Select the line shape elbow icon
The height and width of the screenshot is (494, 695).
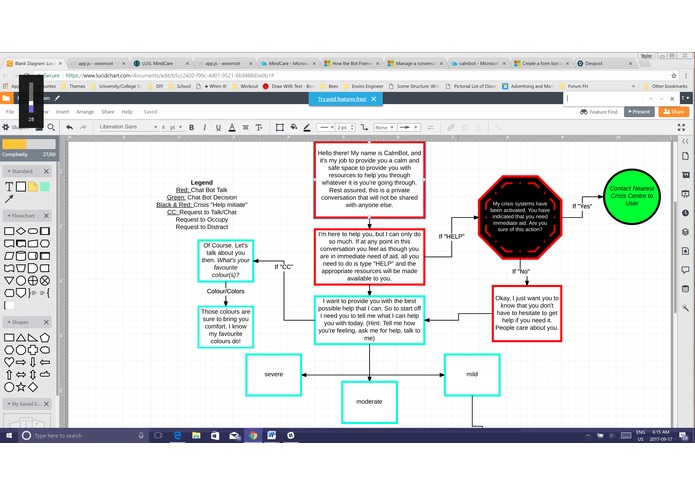[x=364, y=128]
